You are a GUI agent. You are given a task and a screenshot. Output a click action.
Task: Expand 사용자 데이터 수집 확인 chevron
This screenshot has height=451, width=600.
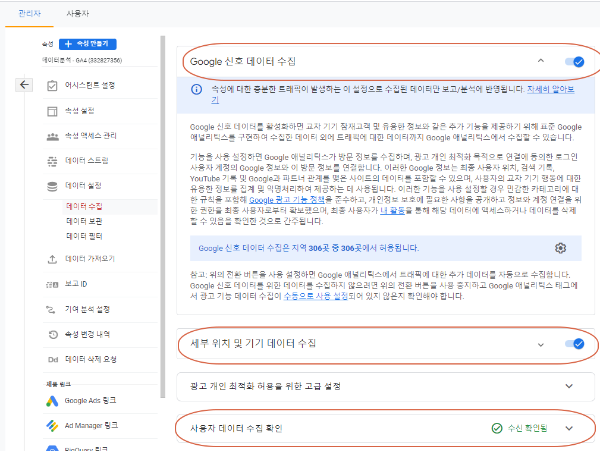click(569, 428)
